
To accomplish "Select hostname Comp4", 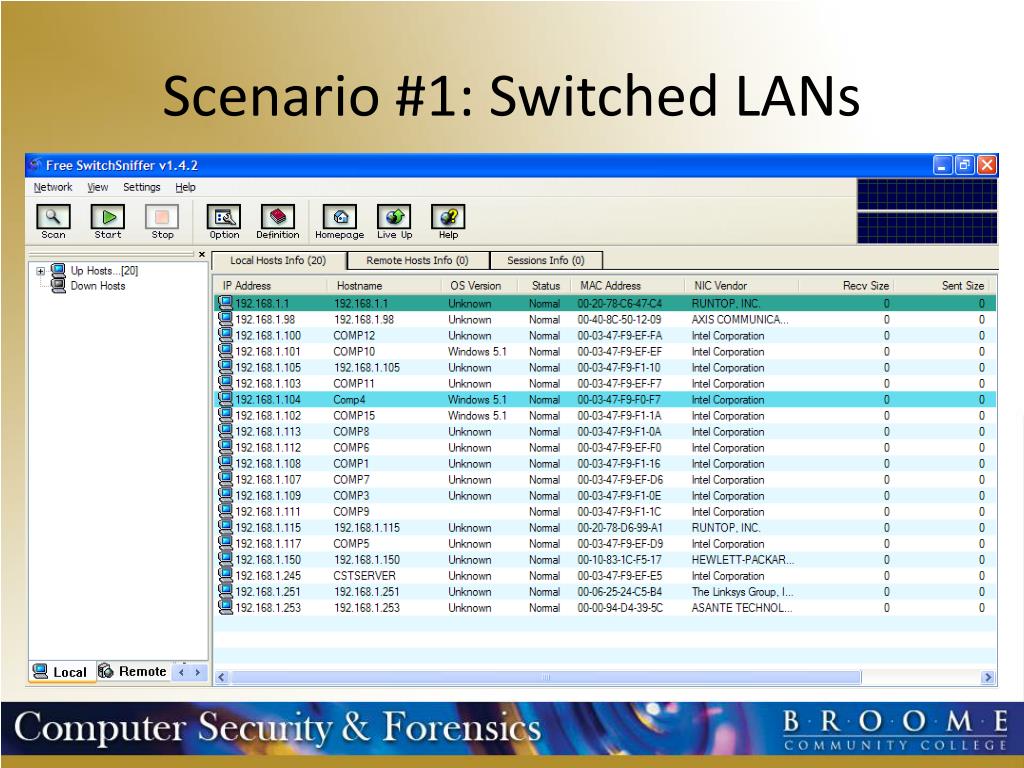I will point(349,399).
